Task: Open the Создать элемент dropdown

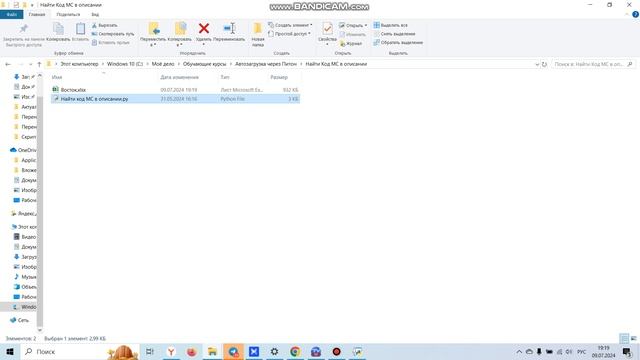Action: [x=290, y=25]
